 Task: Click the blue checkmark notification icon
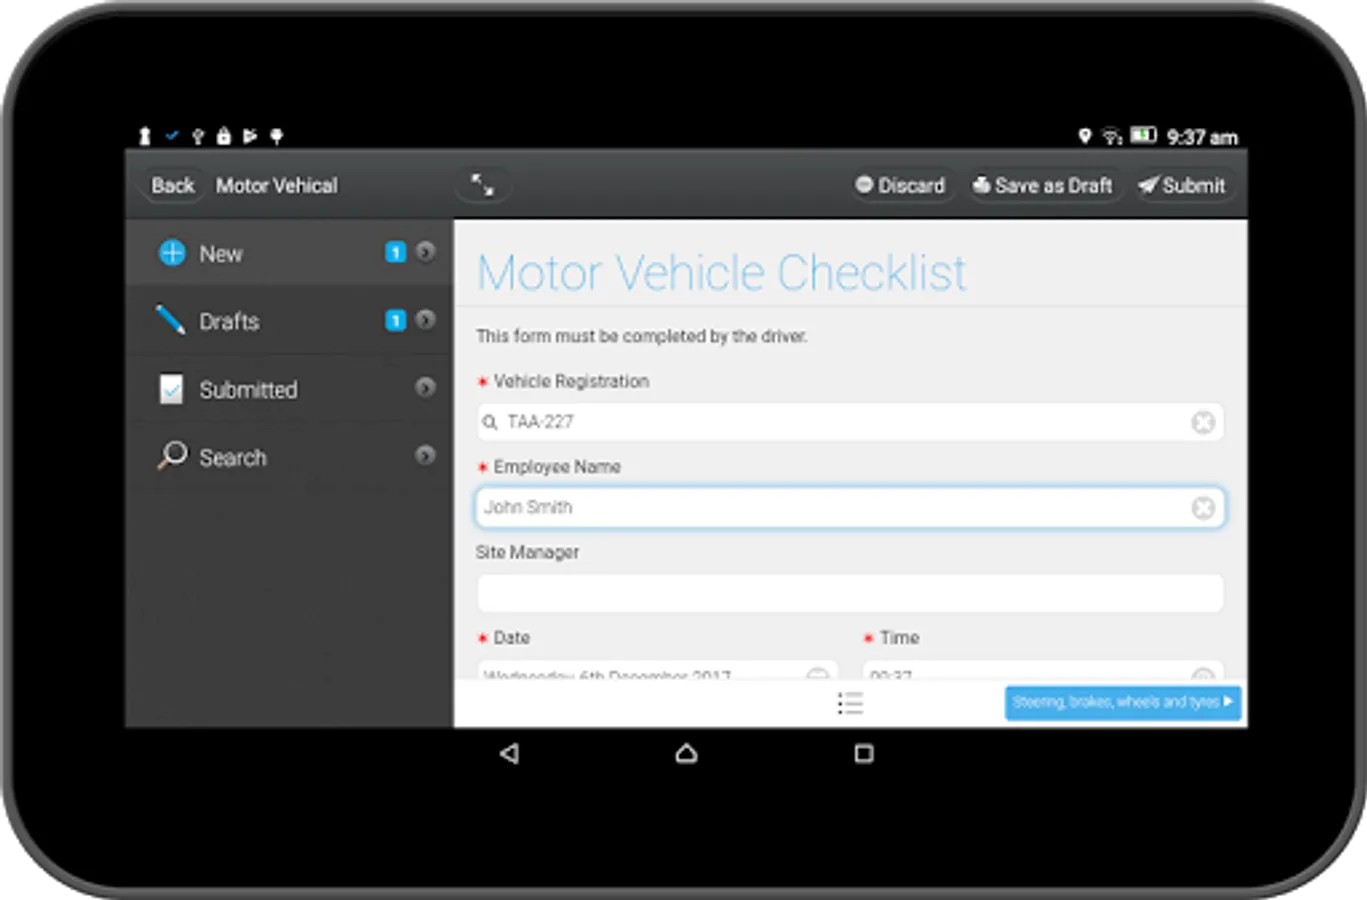tap(172, 135)
